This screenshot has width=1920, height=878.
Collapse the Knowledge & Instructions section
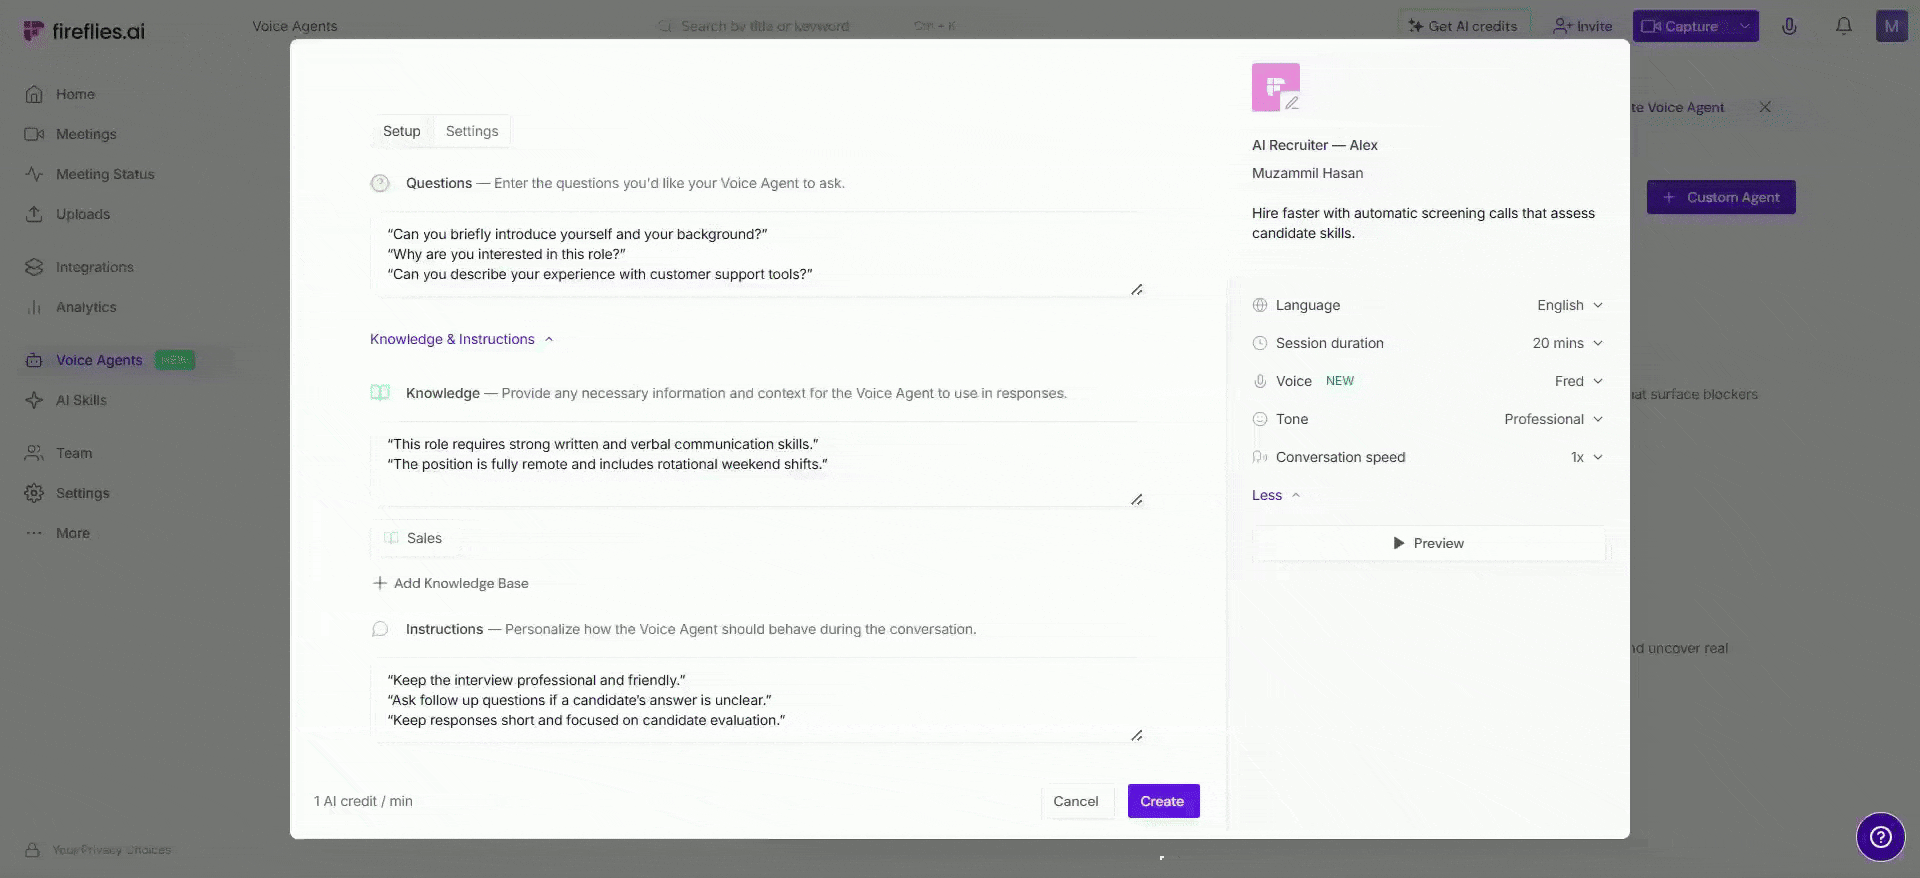tap(461, 339)
